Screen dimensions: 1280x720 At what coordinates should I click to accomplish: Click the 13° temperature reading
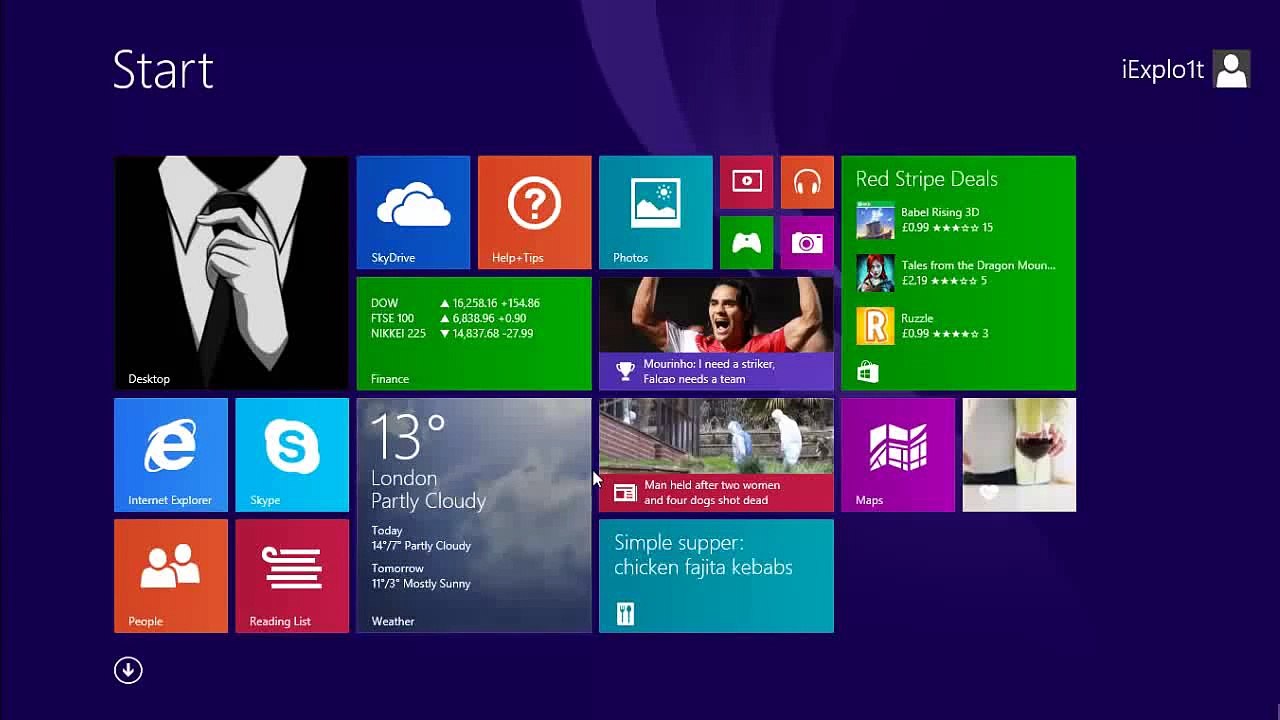[408, 437]
